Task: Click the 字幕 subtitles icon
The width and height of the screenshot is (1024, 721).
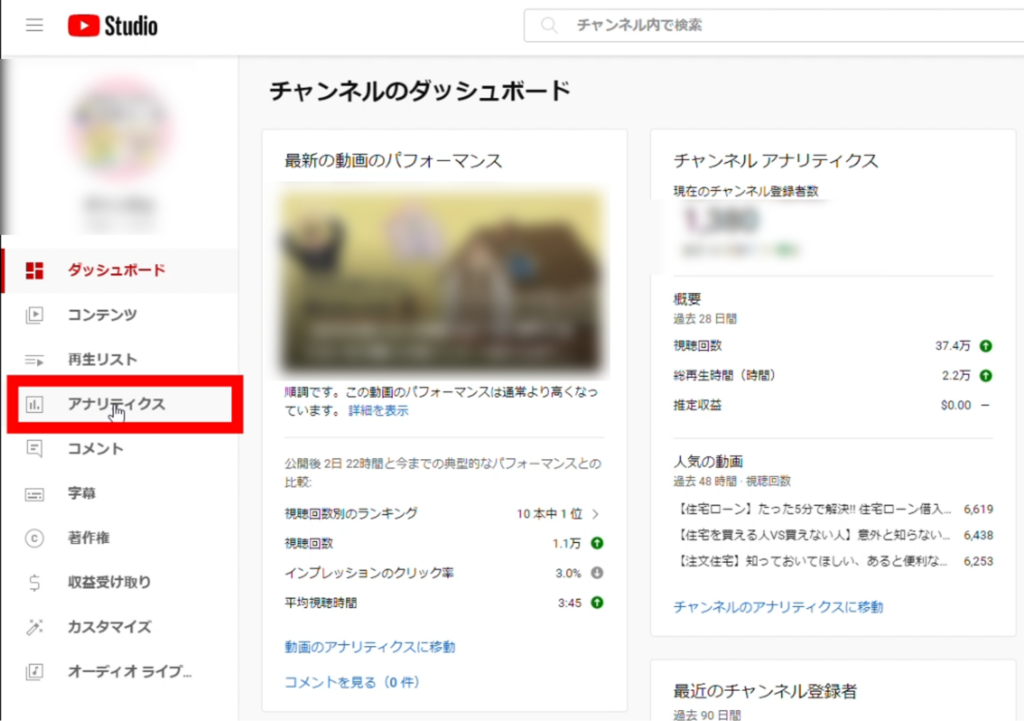Action: click(x=35, y=494)
